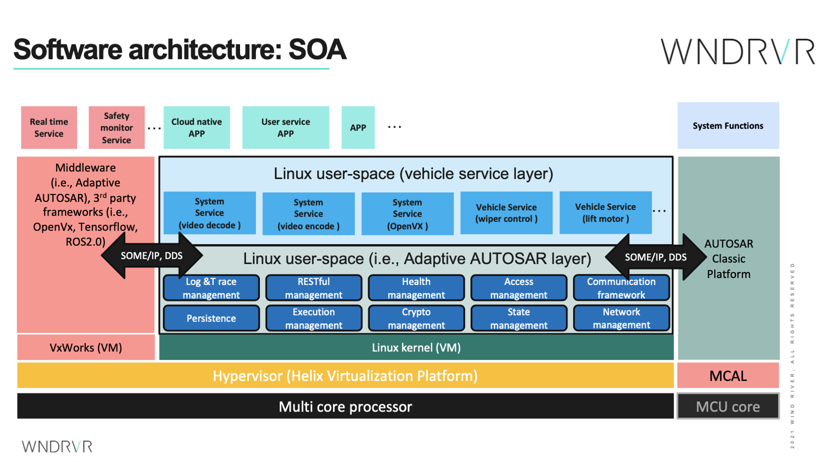Click the VxWorks (VM) bar
The height and width of the screenshot is (462, 820).
86,347
